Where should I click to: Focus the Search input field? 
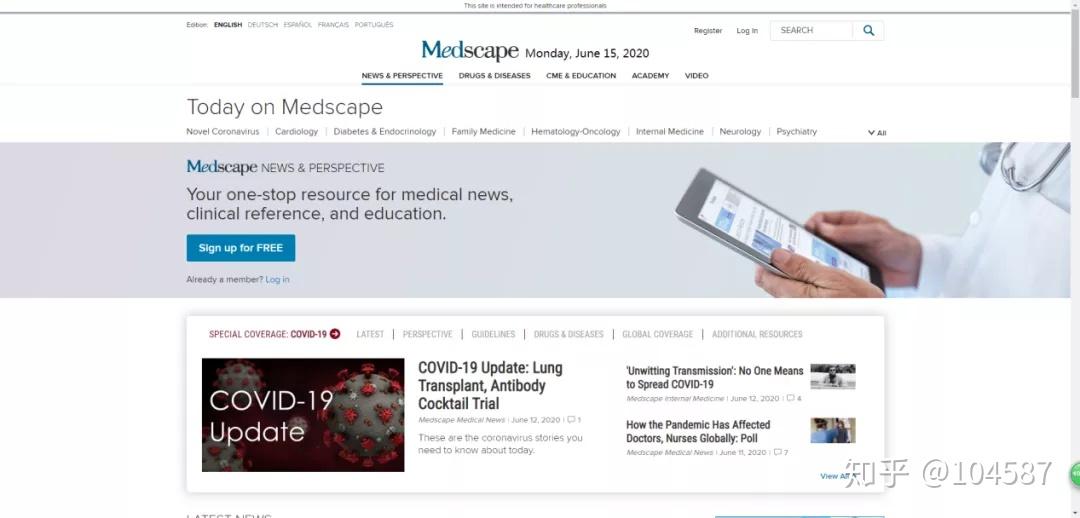coord(811,30)
